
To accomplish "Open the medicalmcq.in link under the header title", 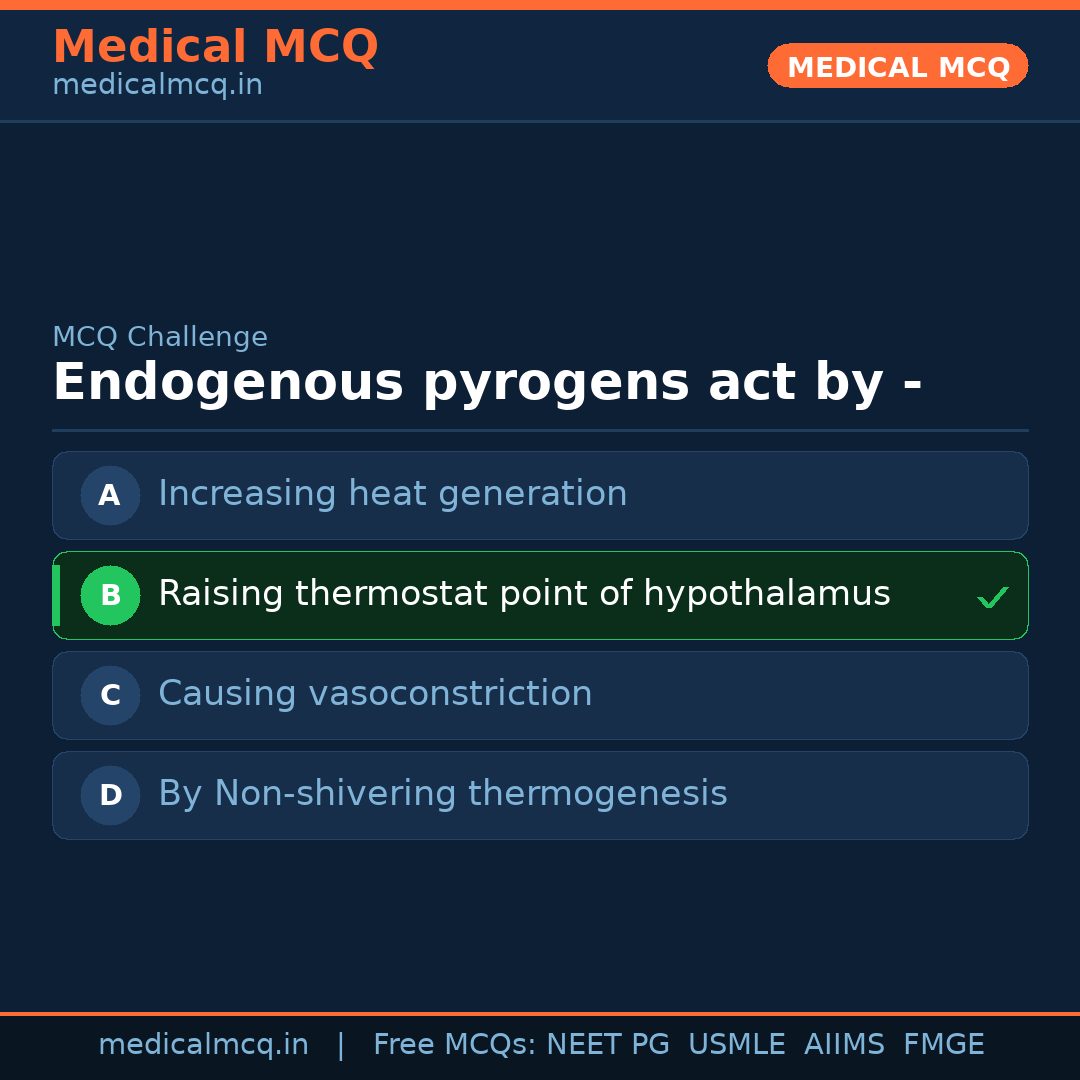I will coord(157,86).
